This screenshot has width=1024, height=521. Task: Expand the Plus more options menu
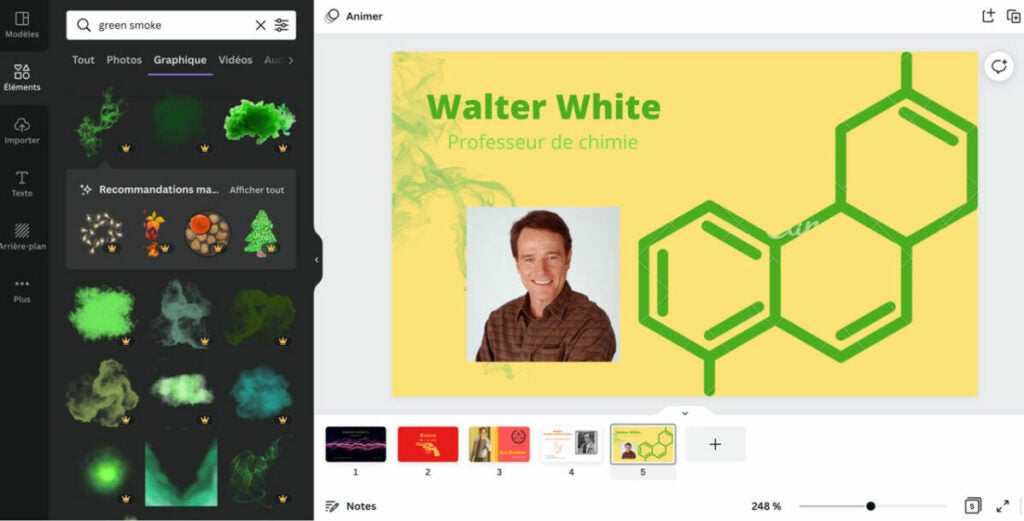(22, 290)
